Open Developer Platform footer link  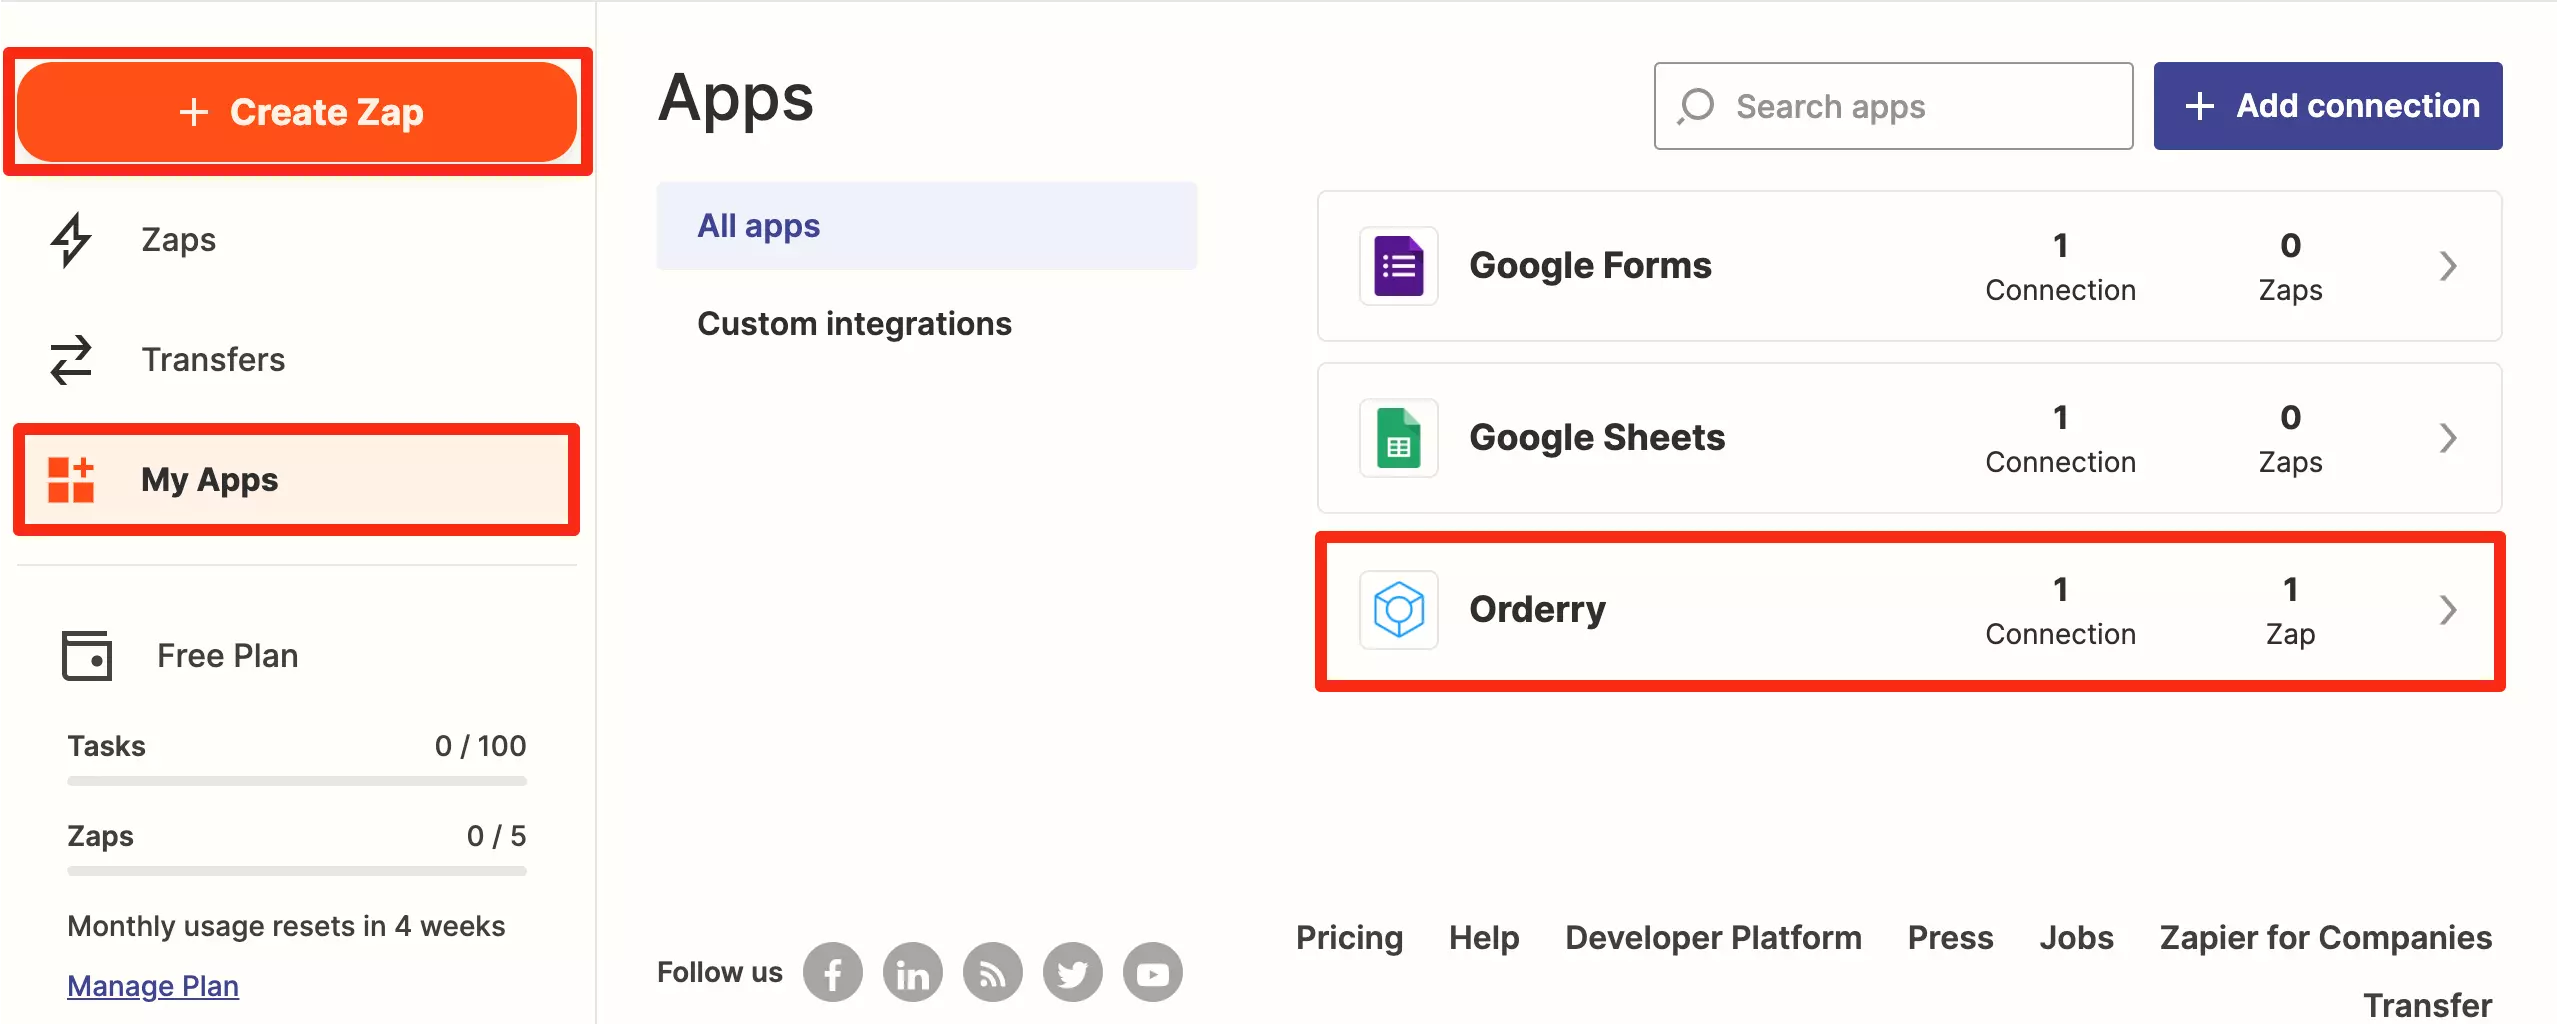[x=1713, y=938]
